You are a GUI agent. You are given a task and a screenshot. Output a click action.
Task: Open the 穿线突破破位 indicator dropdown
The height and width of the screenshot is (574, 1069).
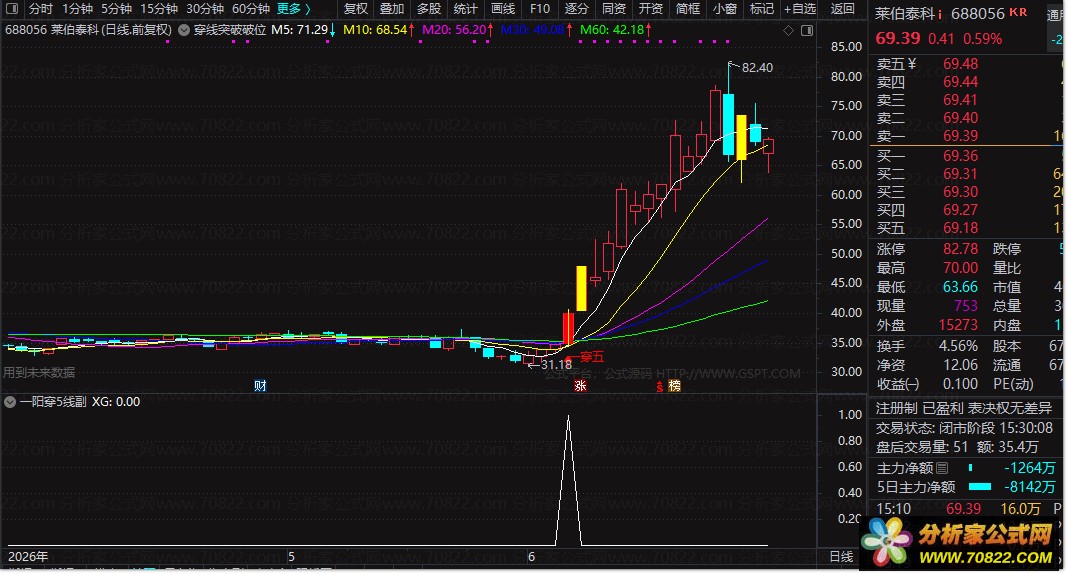[184, 30]
